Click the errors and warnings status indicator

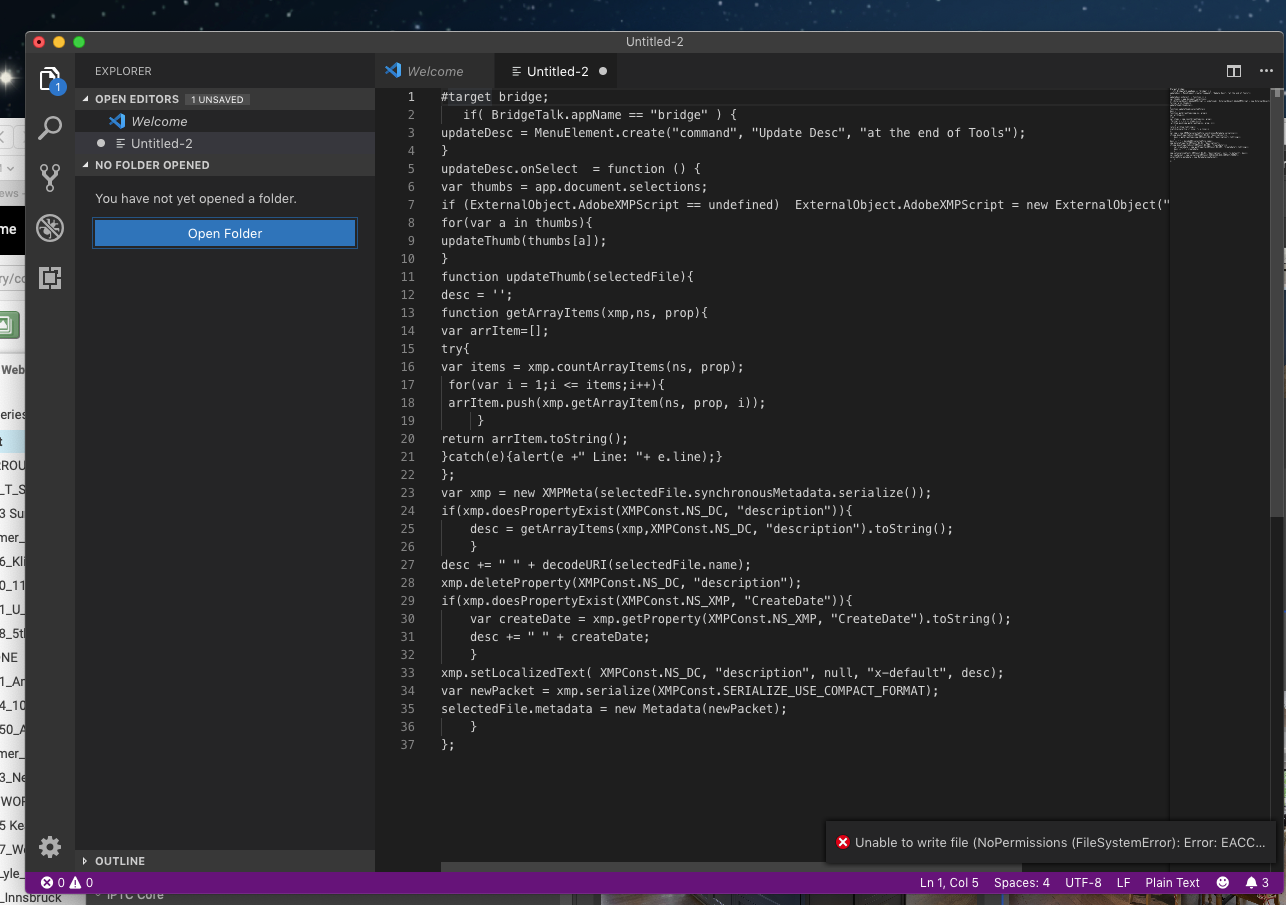click(x=66, y=882)
